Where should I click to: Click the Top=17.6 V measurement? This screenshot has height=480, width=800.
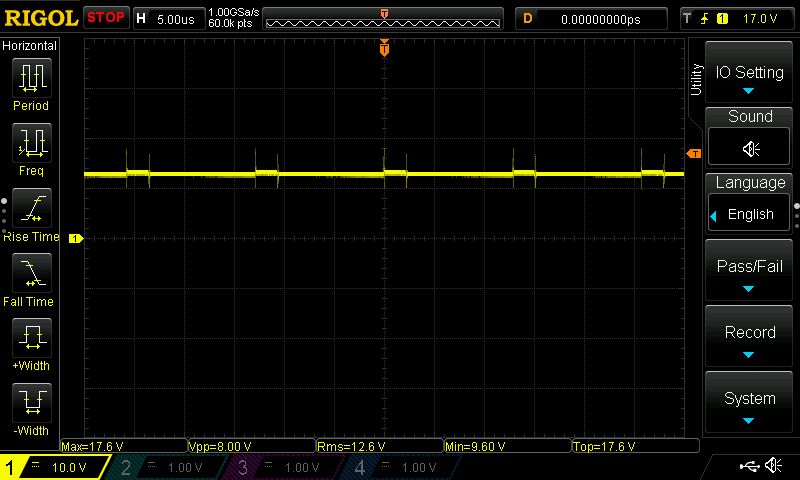coord(604,446)
